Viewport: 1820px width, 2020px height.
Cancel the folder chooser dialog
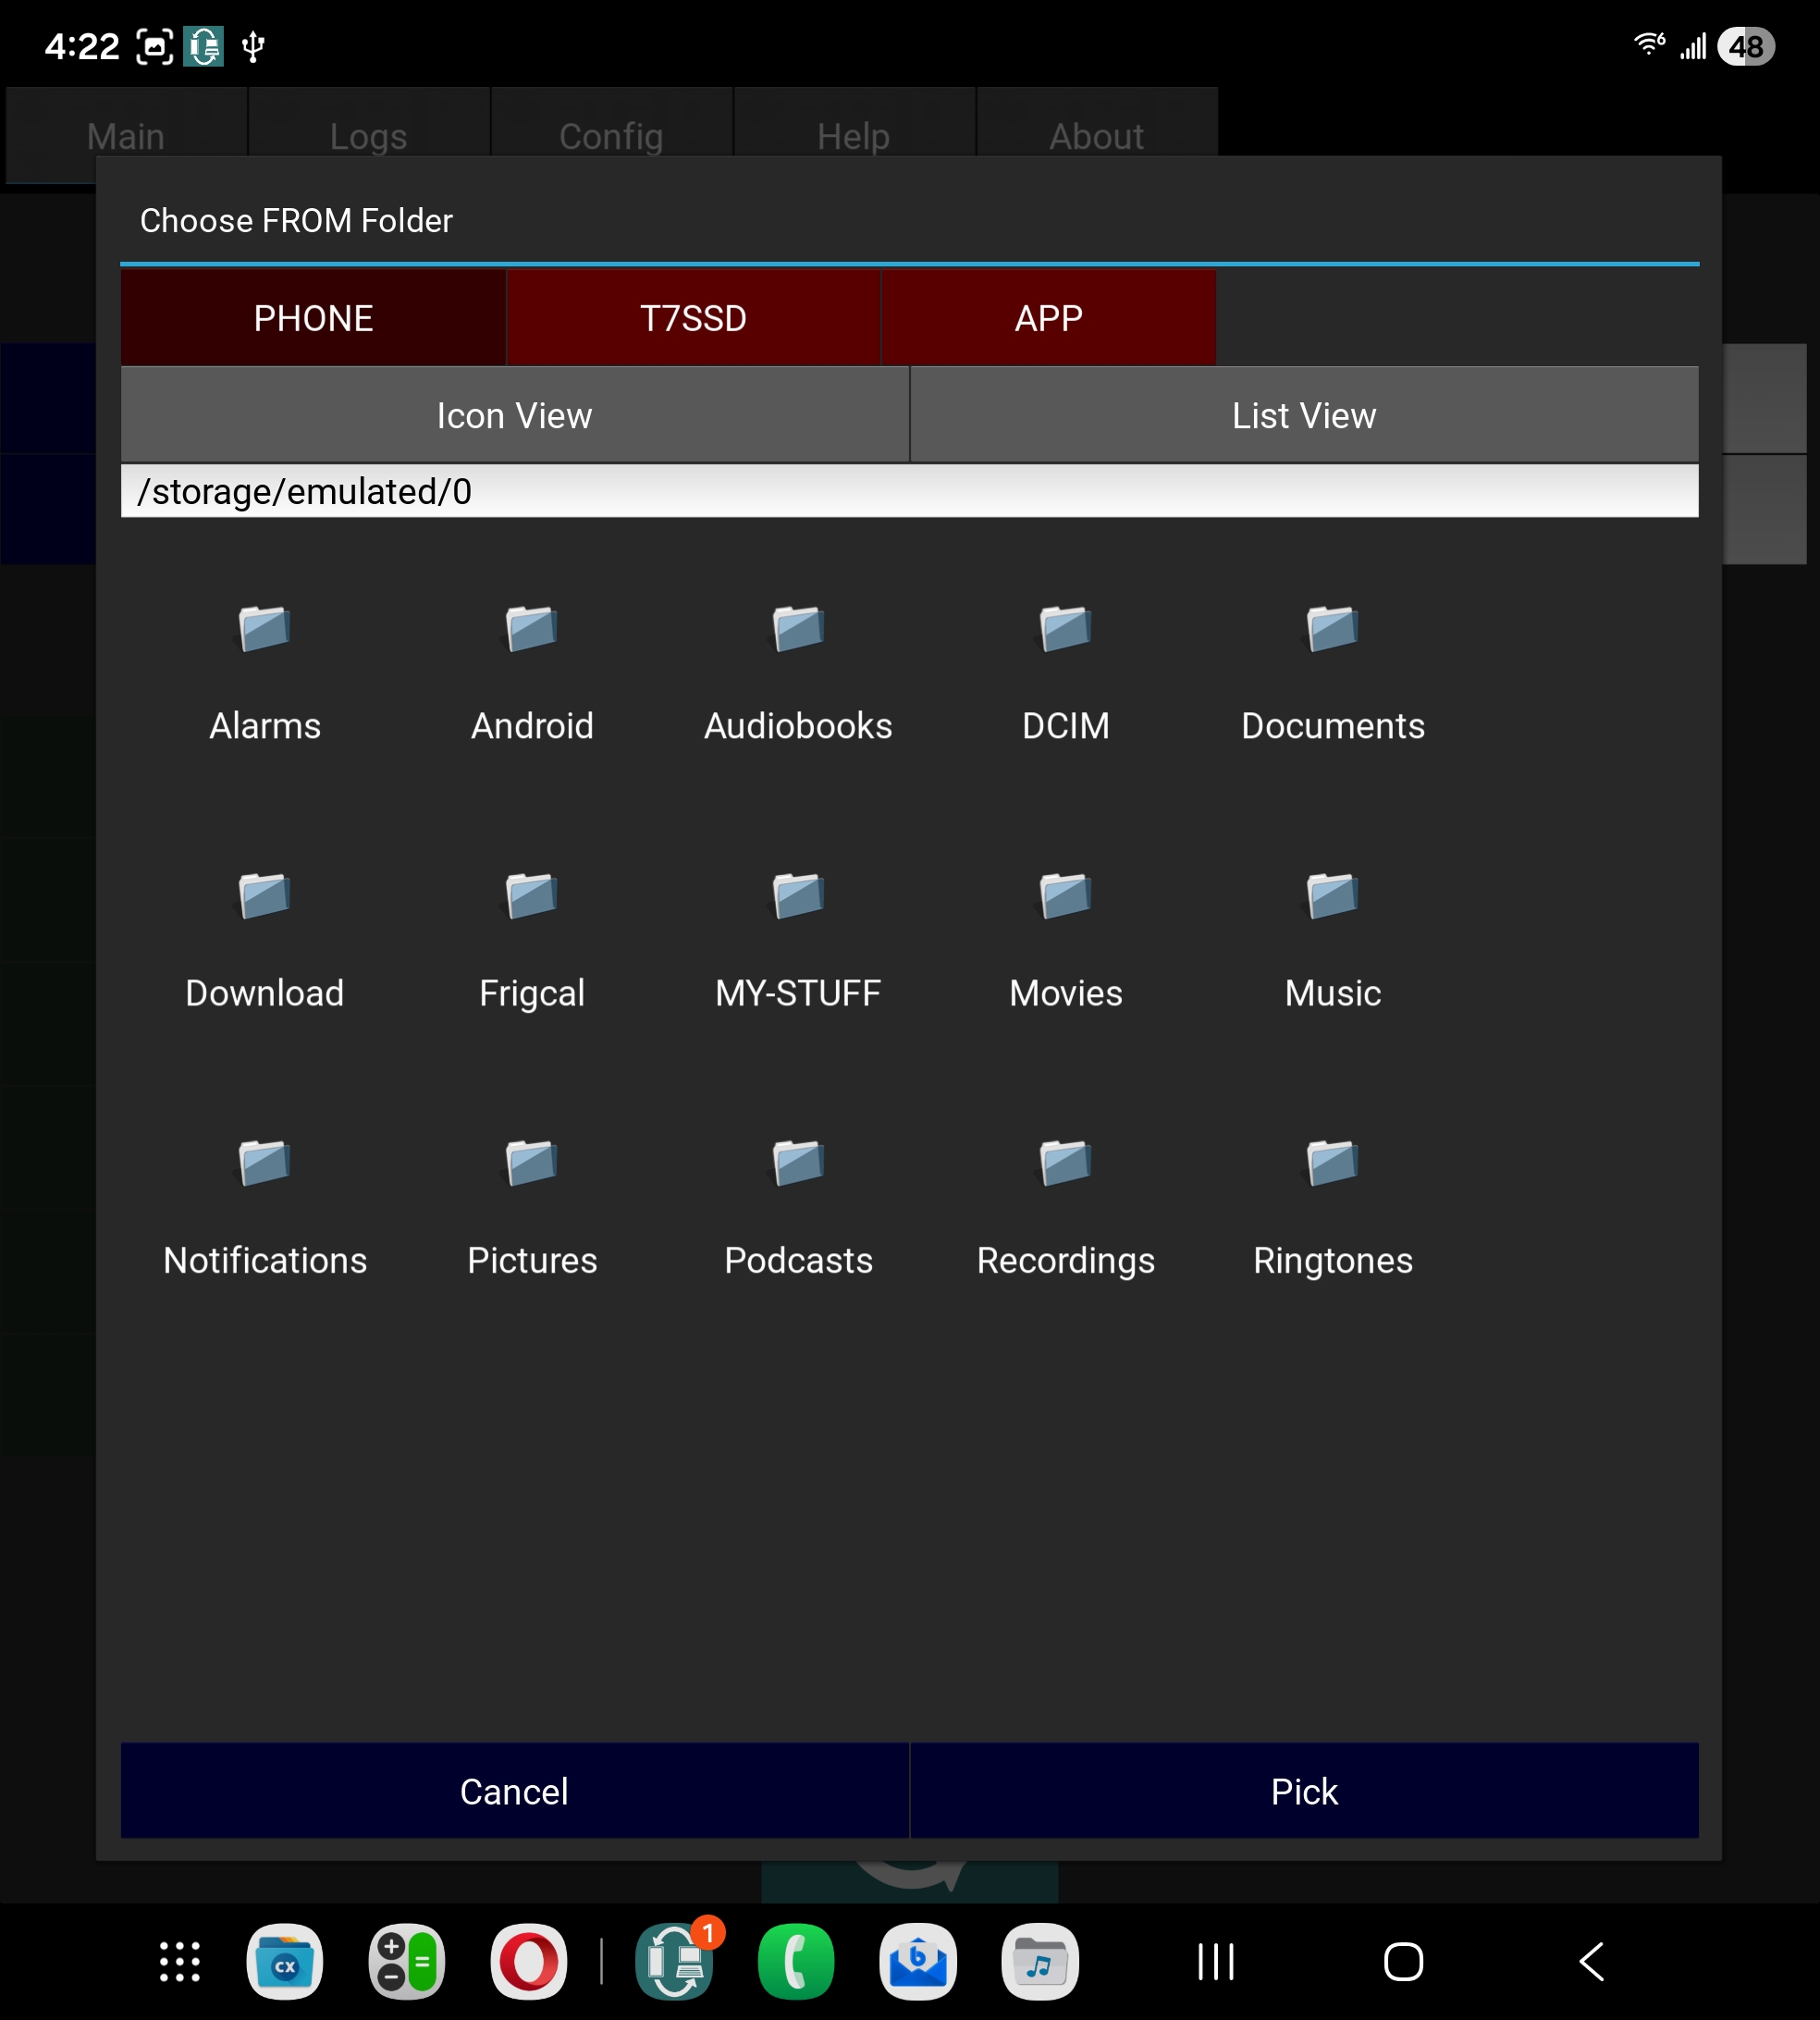click(x=514, y=1791)
